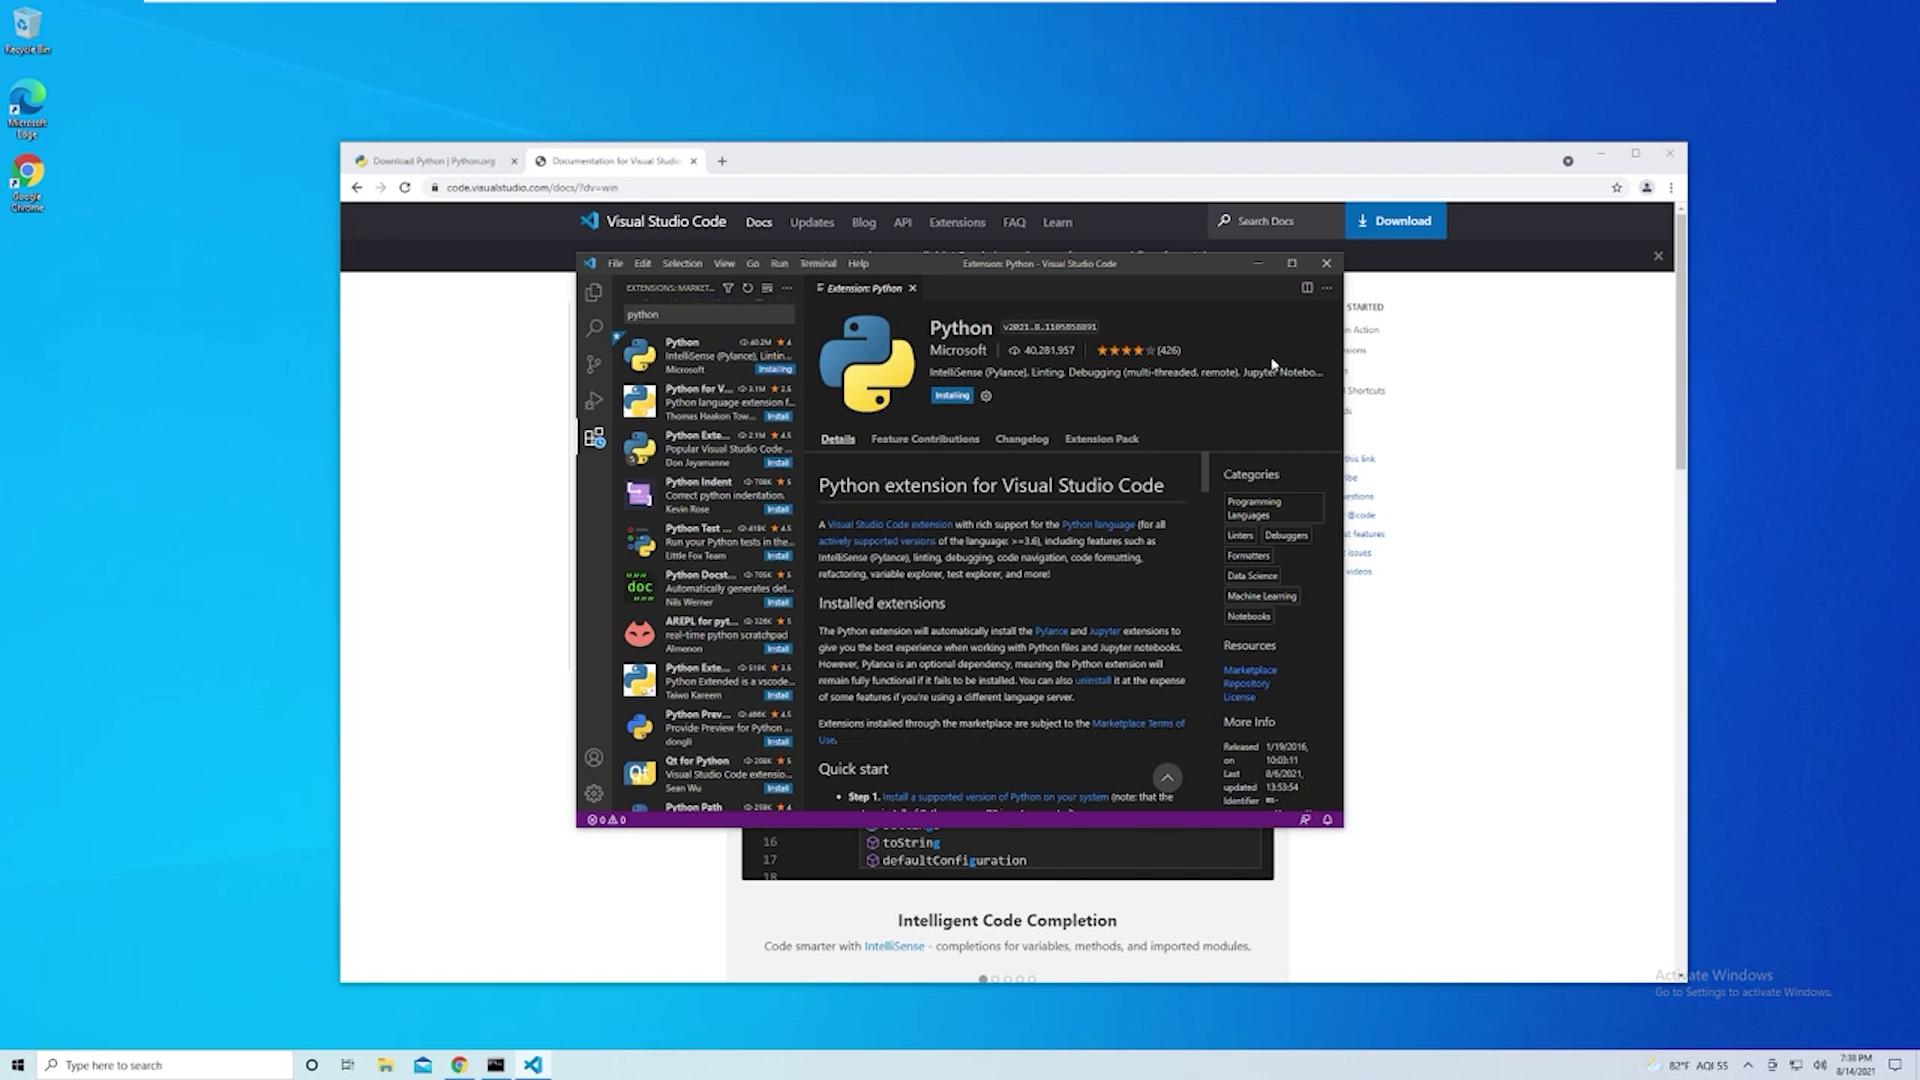This screenshot has height=1080, width=1920.
Task: Click the Extensions icon in activity bar
Action: 594,438
